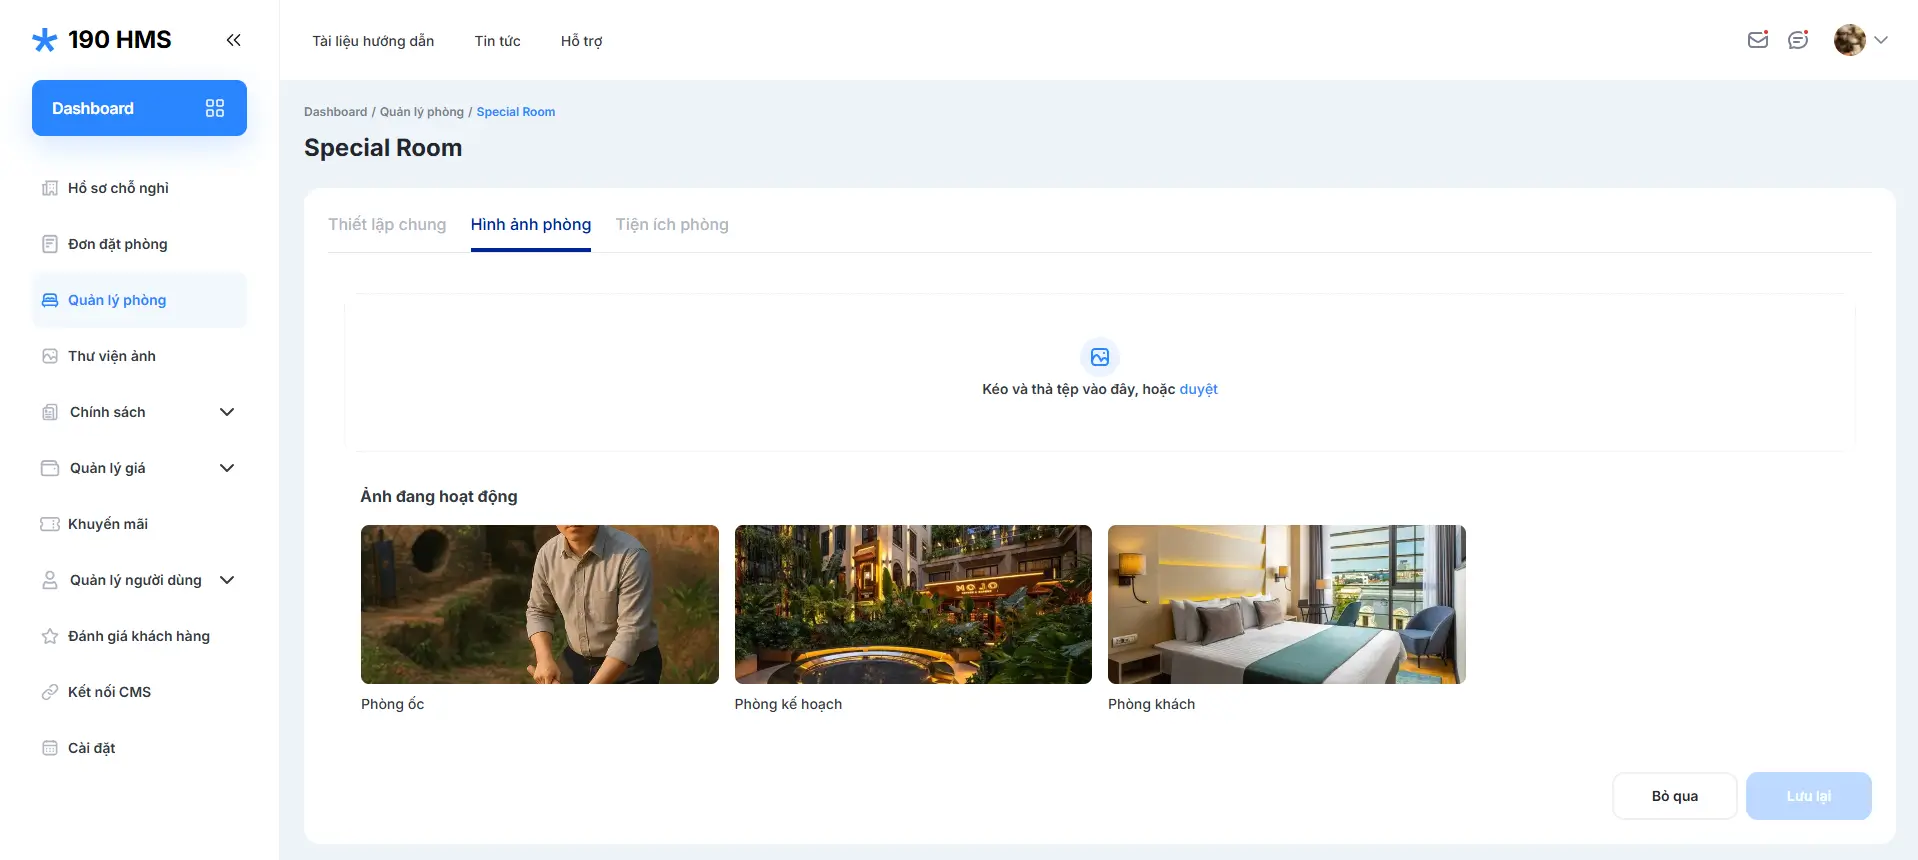Click the Bỏ qua button
This screenshot has height=860, width=1918.
[1674, 796]
